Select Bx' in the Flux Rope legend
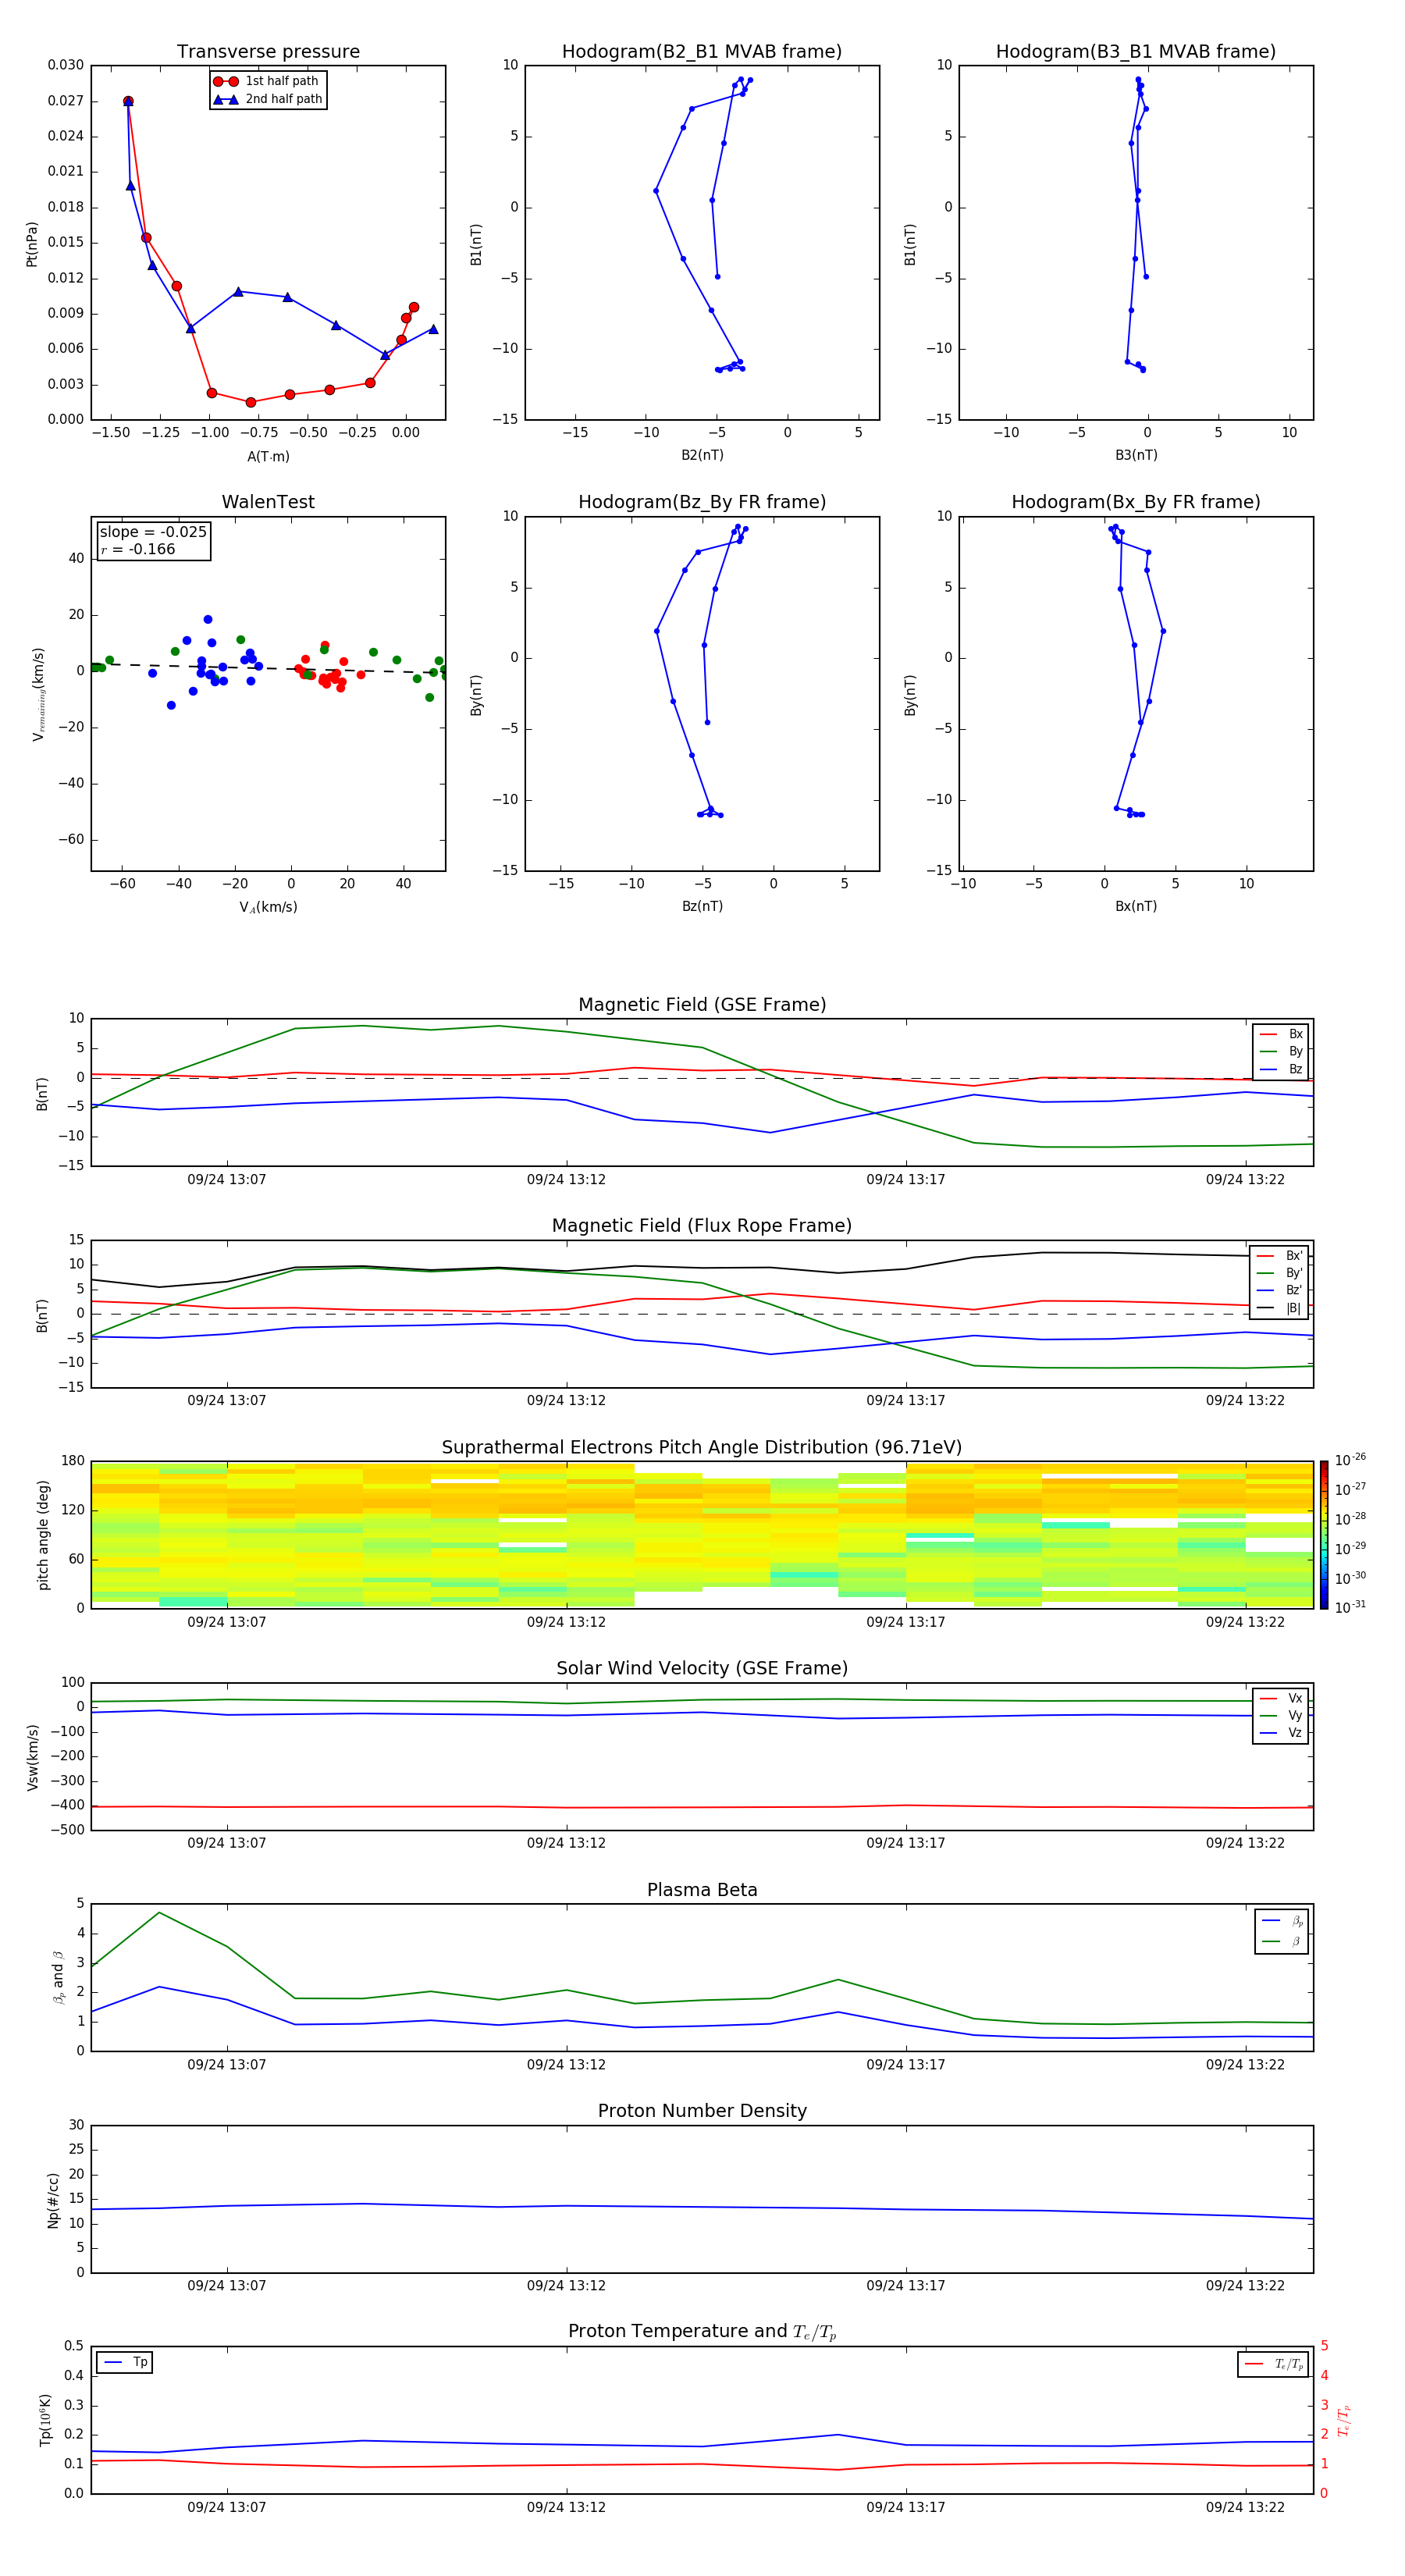 click(x=1280, y=1256)
